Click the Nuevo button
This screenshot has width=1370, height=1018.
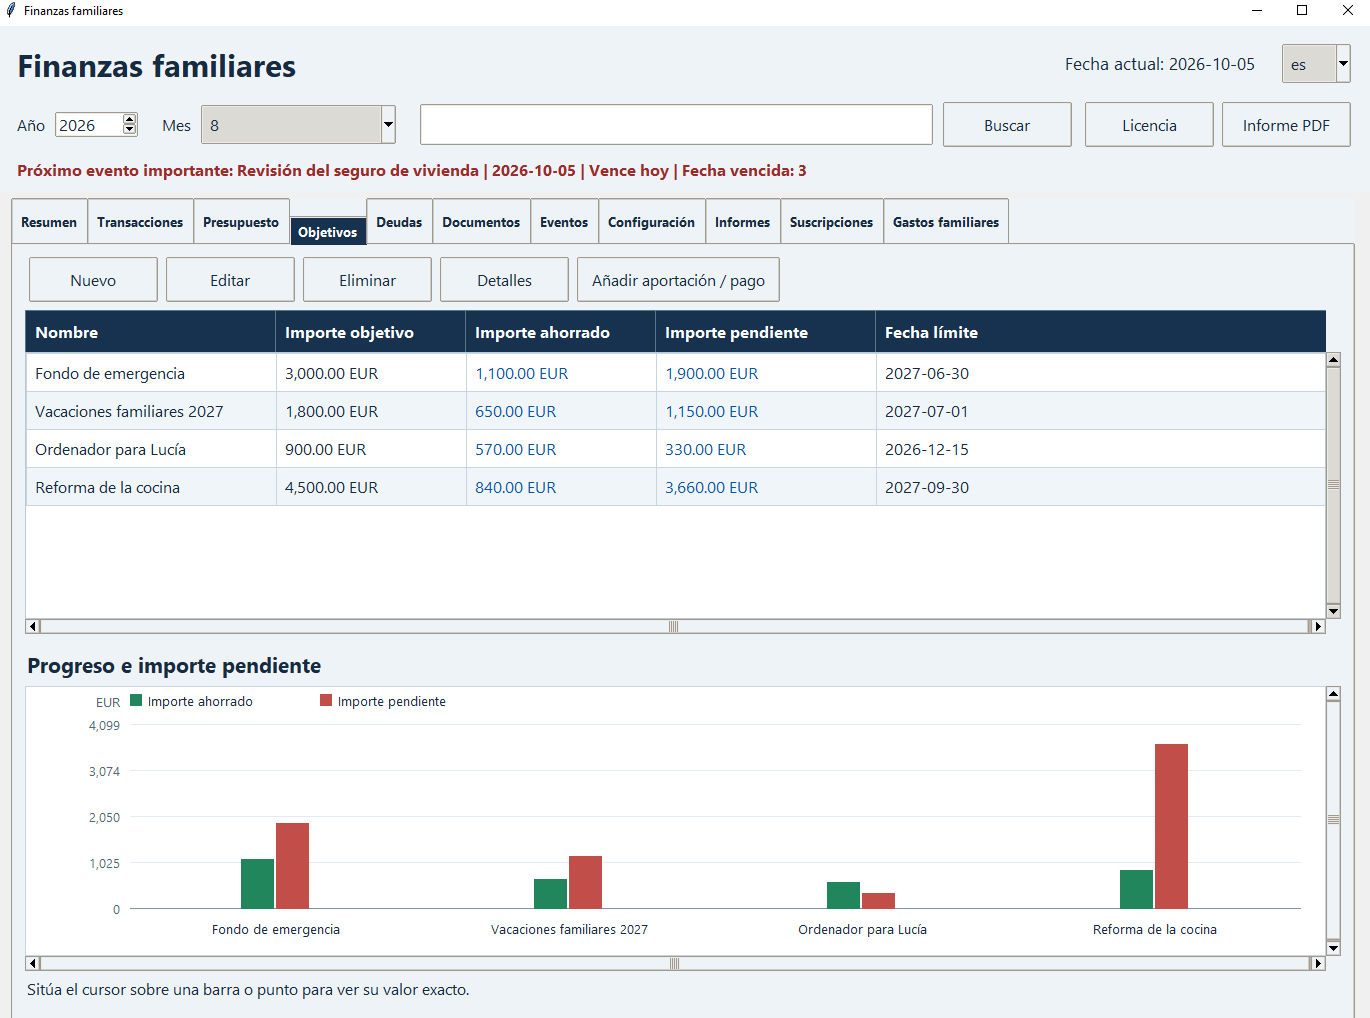point(93,280)
